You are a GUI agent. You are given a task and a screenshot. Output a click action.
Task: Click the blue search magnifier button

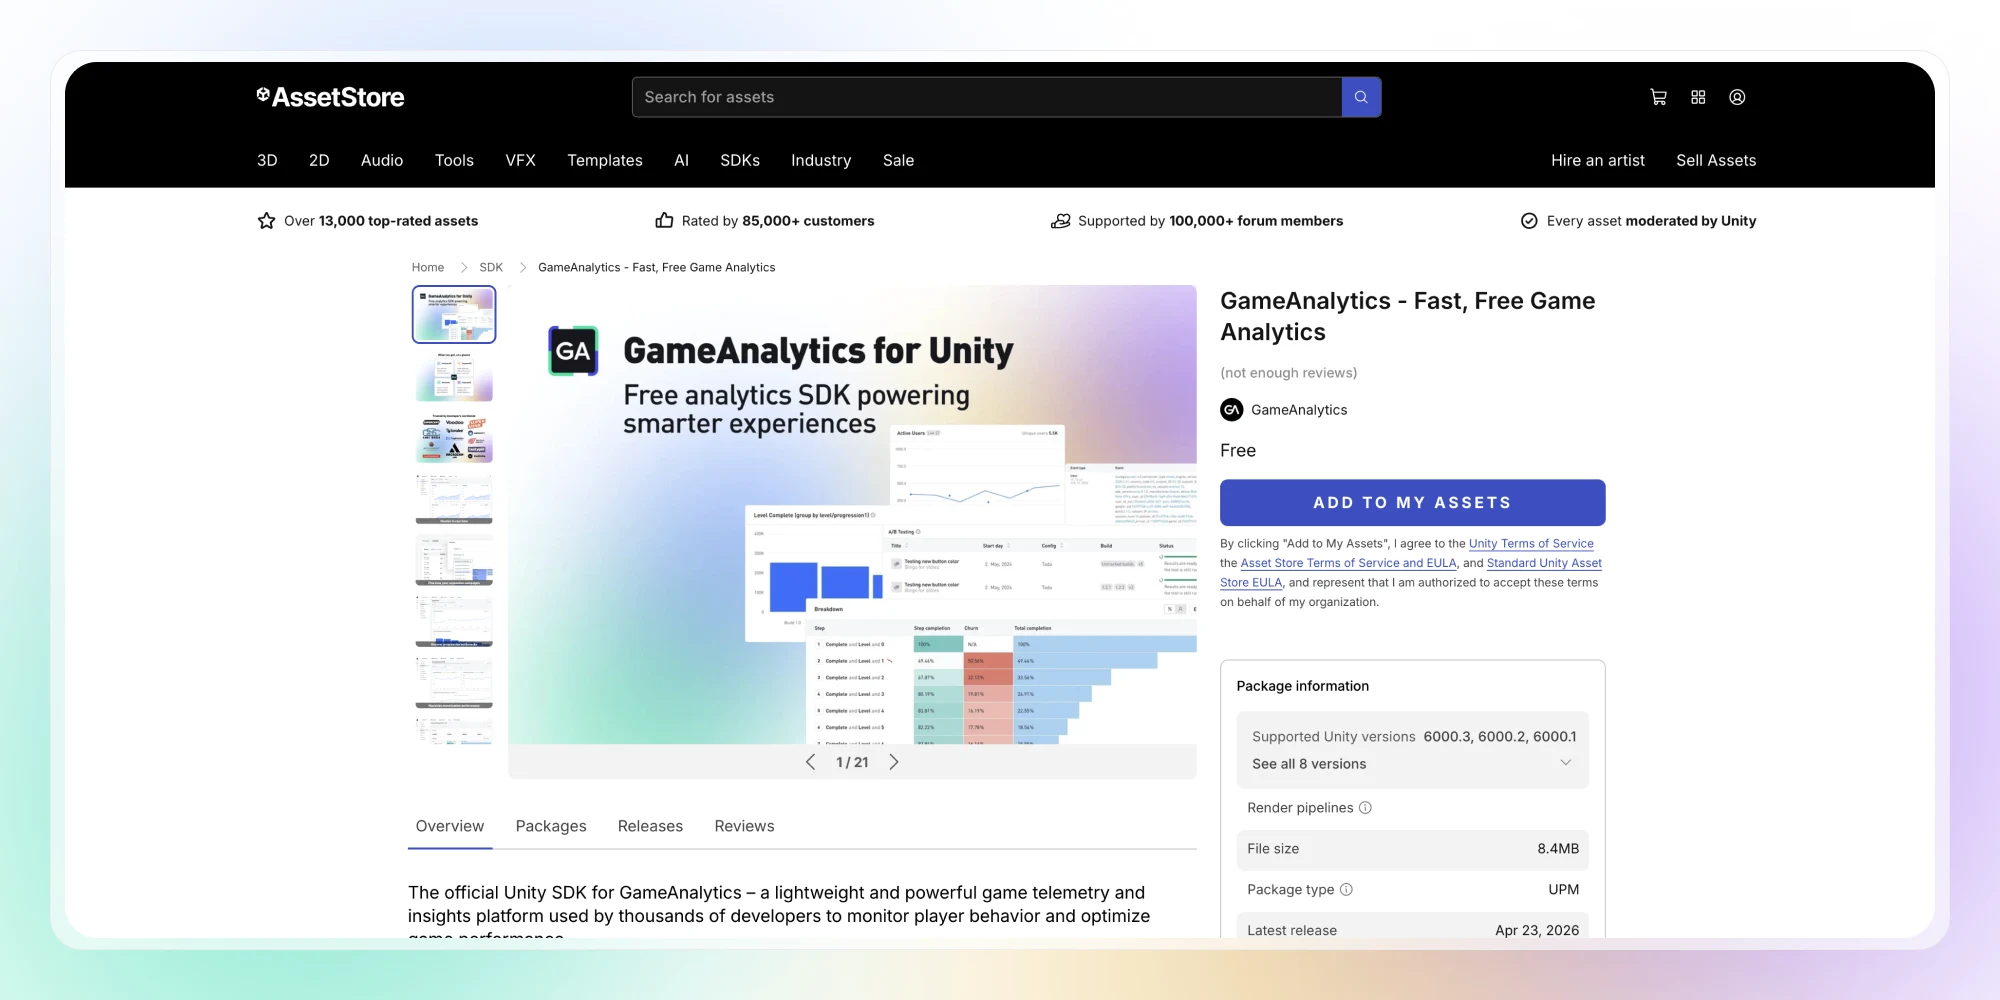pyautogui.click(x=1361, y=97)
